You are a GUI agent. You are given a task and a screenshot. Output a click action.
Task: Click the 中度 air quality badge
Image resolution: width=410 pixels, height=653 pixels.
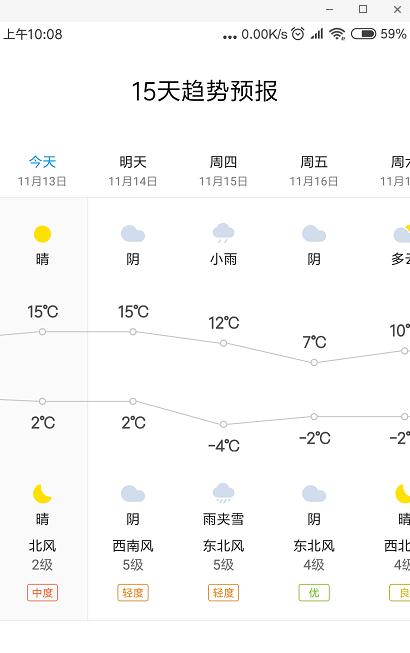[x=42, y=593]
